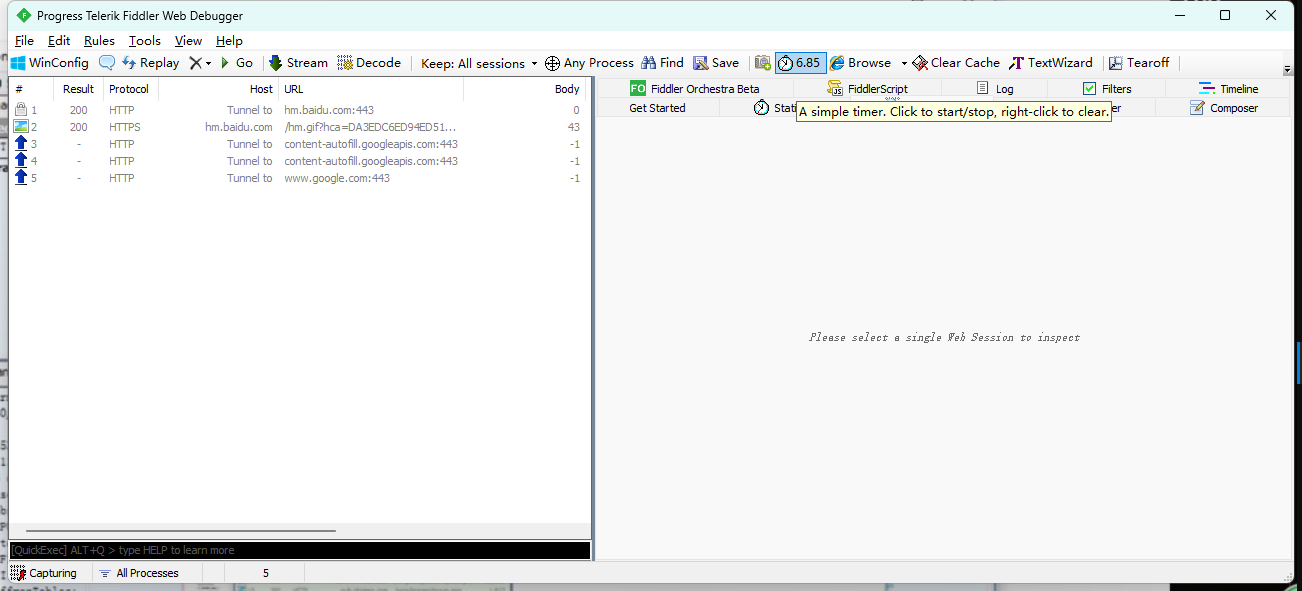The width and height of the screenshot is (1302, 591).
Task: Click the Any Process target picker
Action: tap(589, 63)
